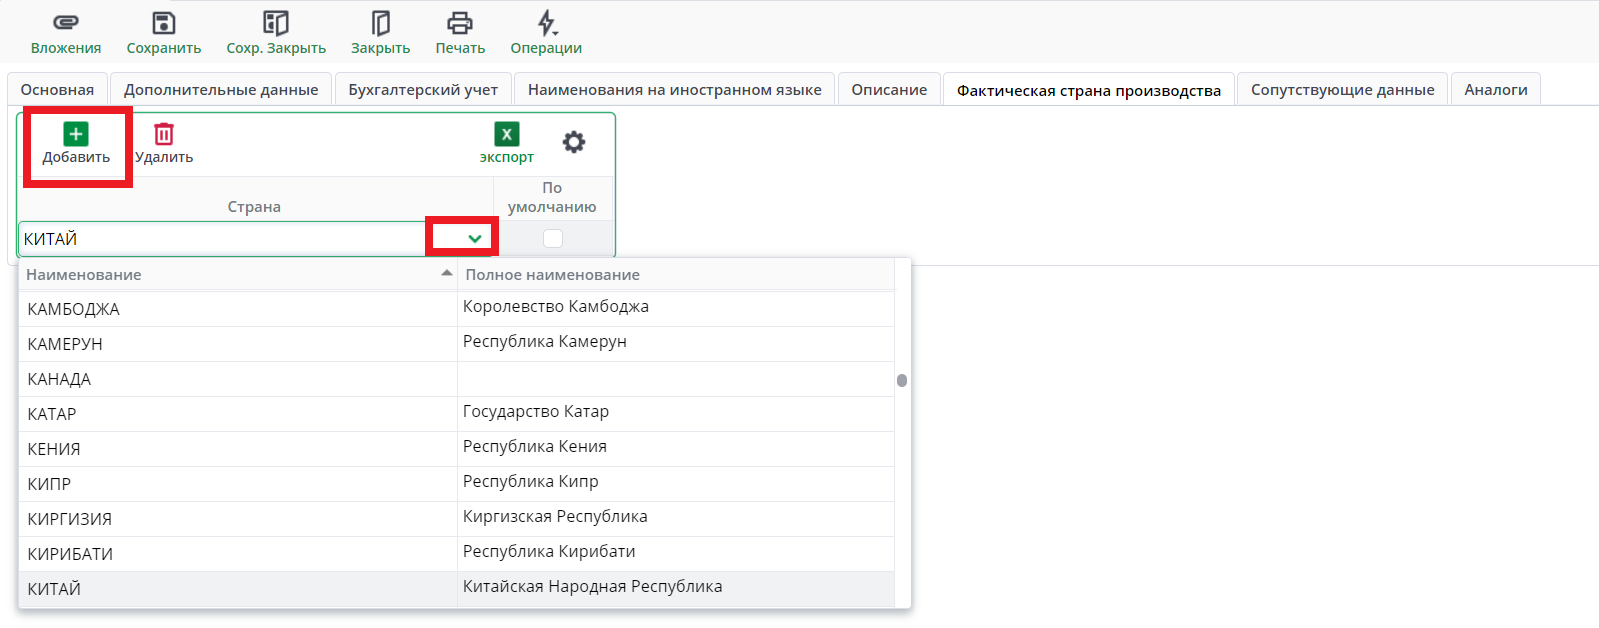Collapse the Страна dropdown arrow
1599x628 pixels.
click(475, 238)
